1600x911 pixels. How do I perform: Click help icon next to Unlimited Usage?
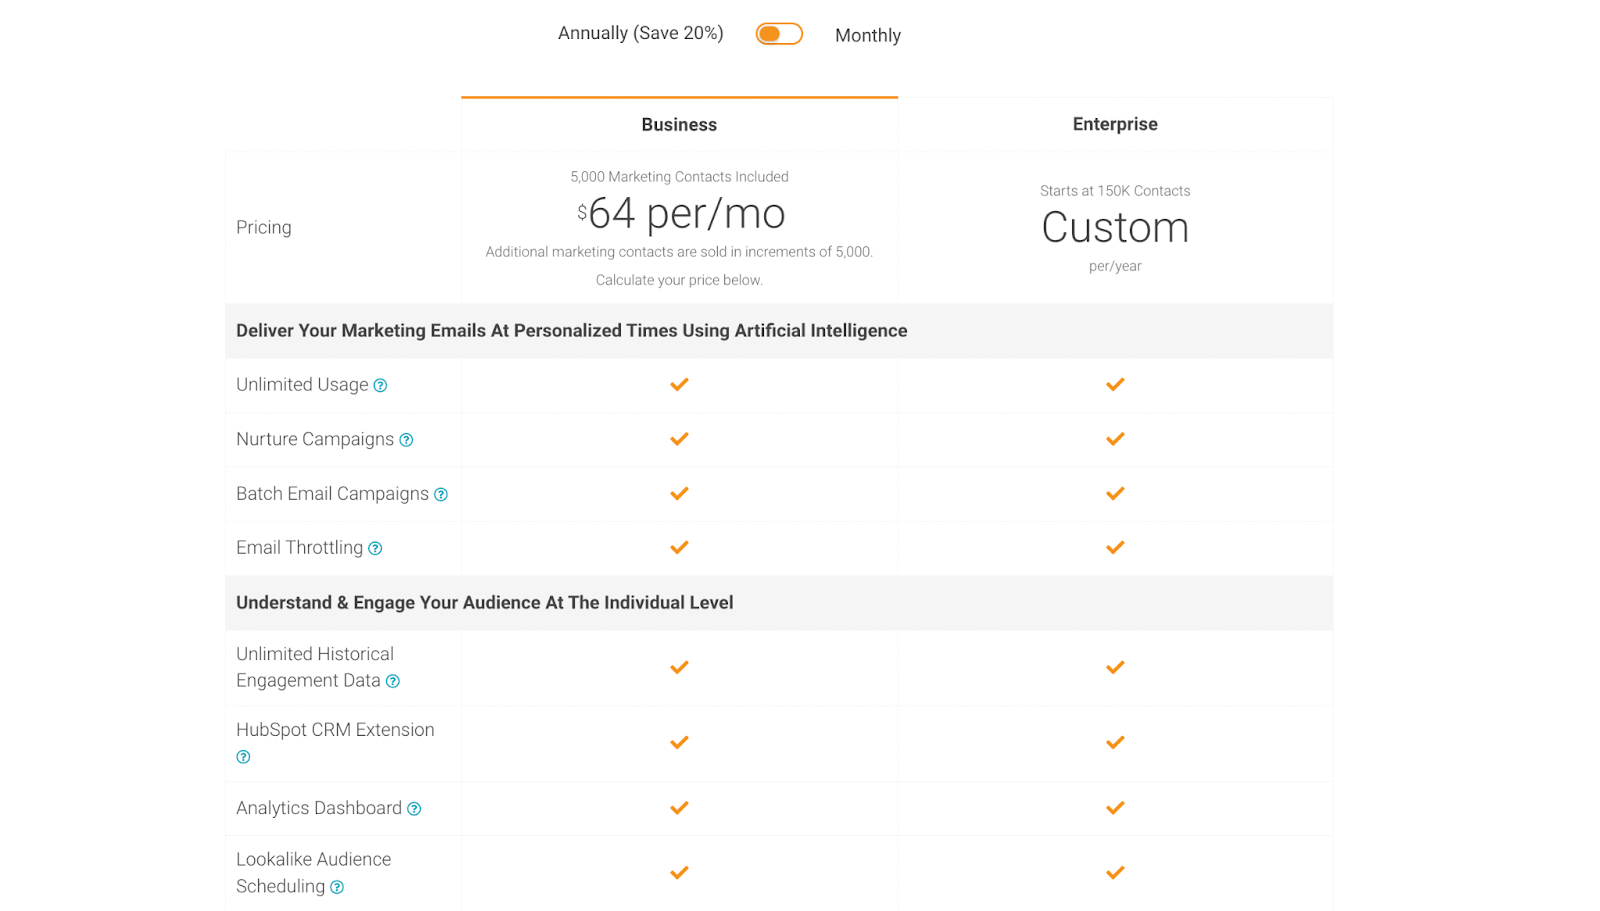coord(380,386)
